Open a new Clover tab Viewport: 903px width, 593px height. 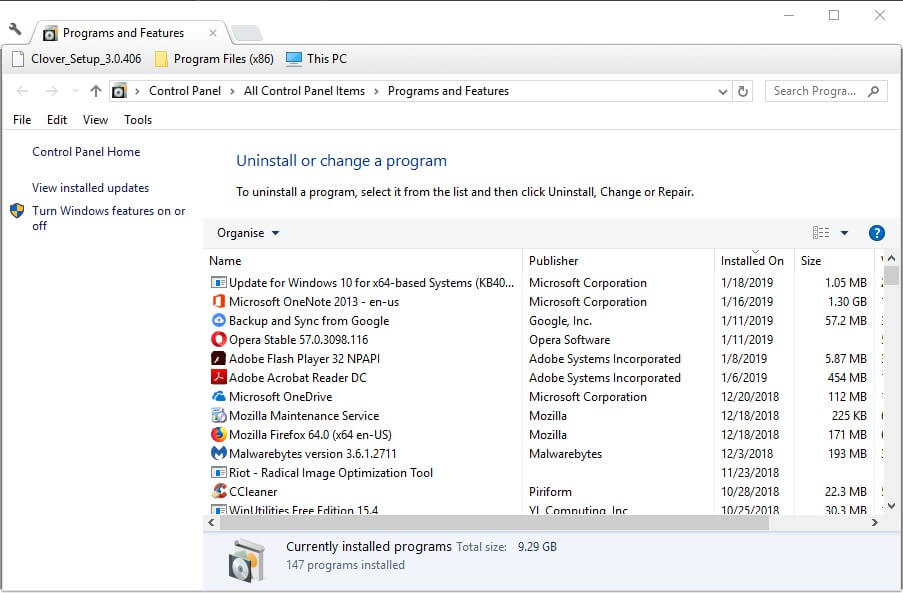pos(248,33)
